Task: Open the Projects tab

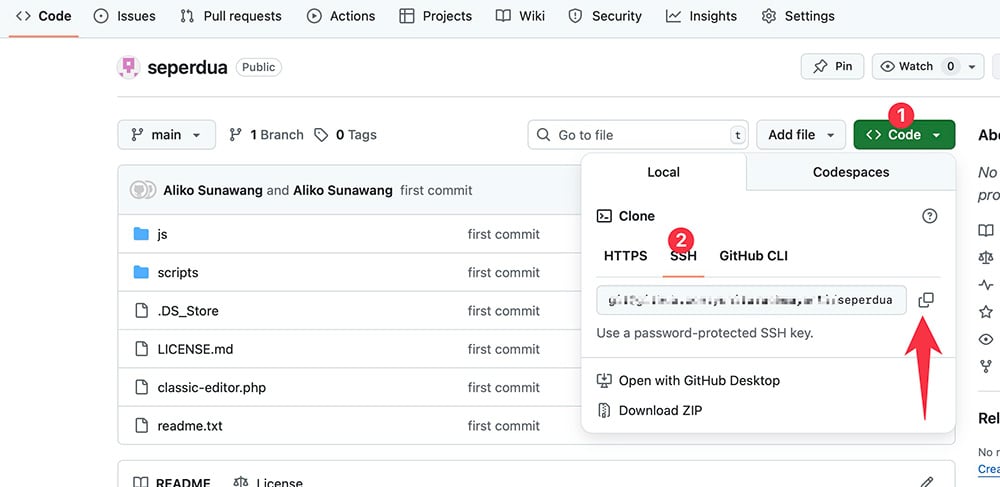Action: pos(436,16)
